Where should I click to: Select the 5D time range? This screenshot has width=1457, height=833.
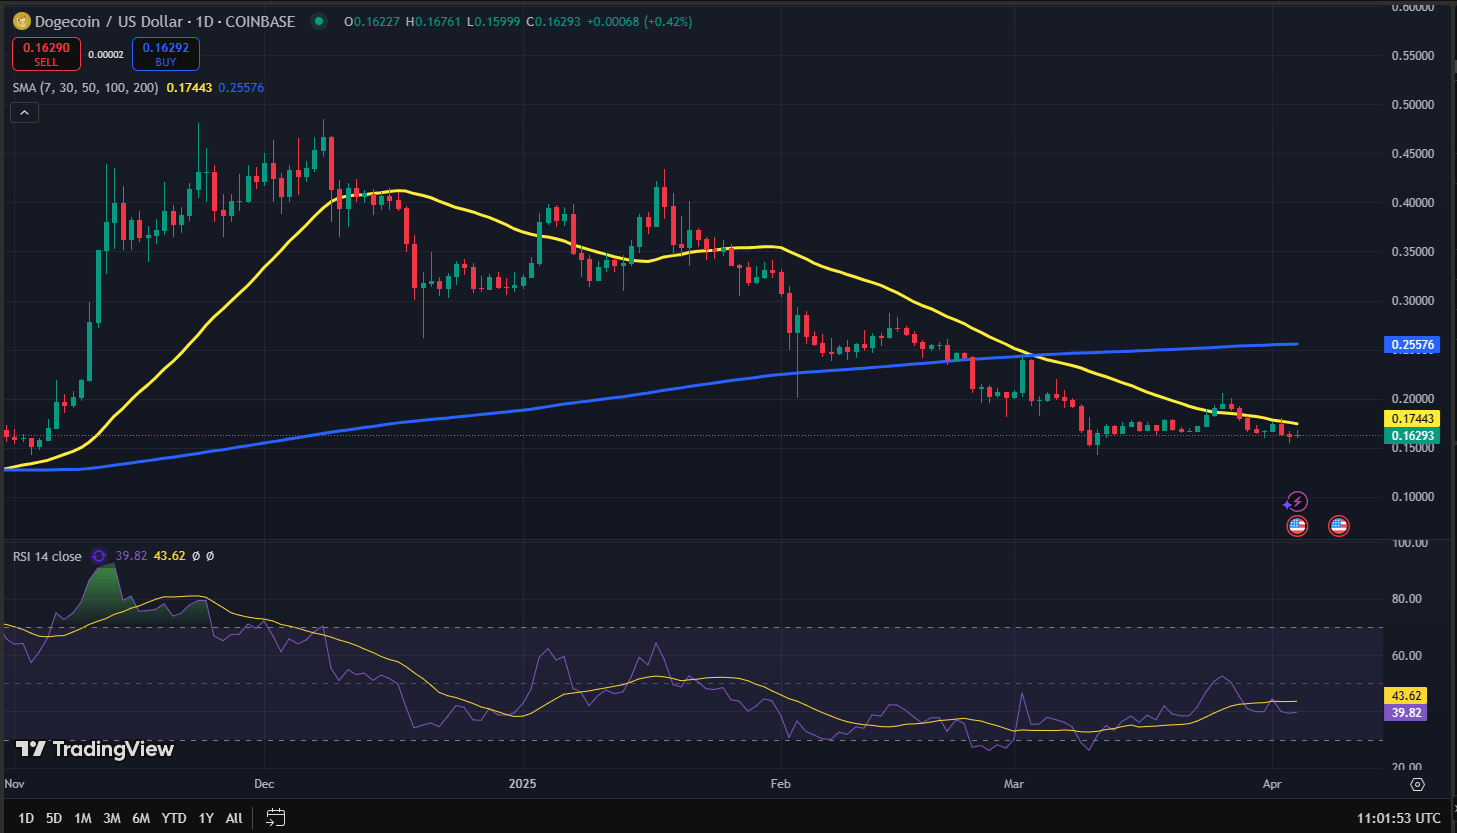(54, 818)
